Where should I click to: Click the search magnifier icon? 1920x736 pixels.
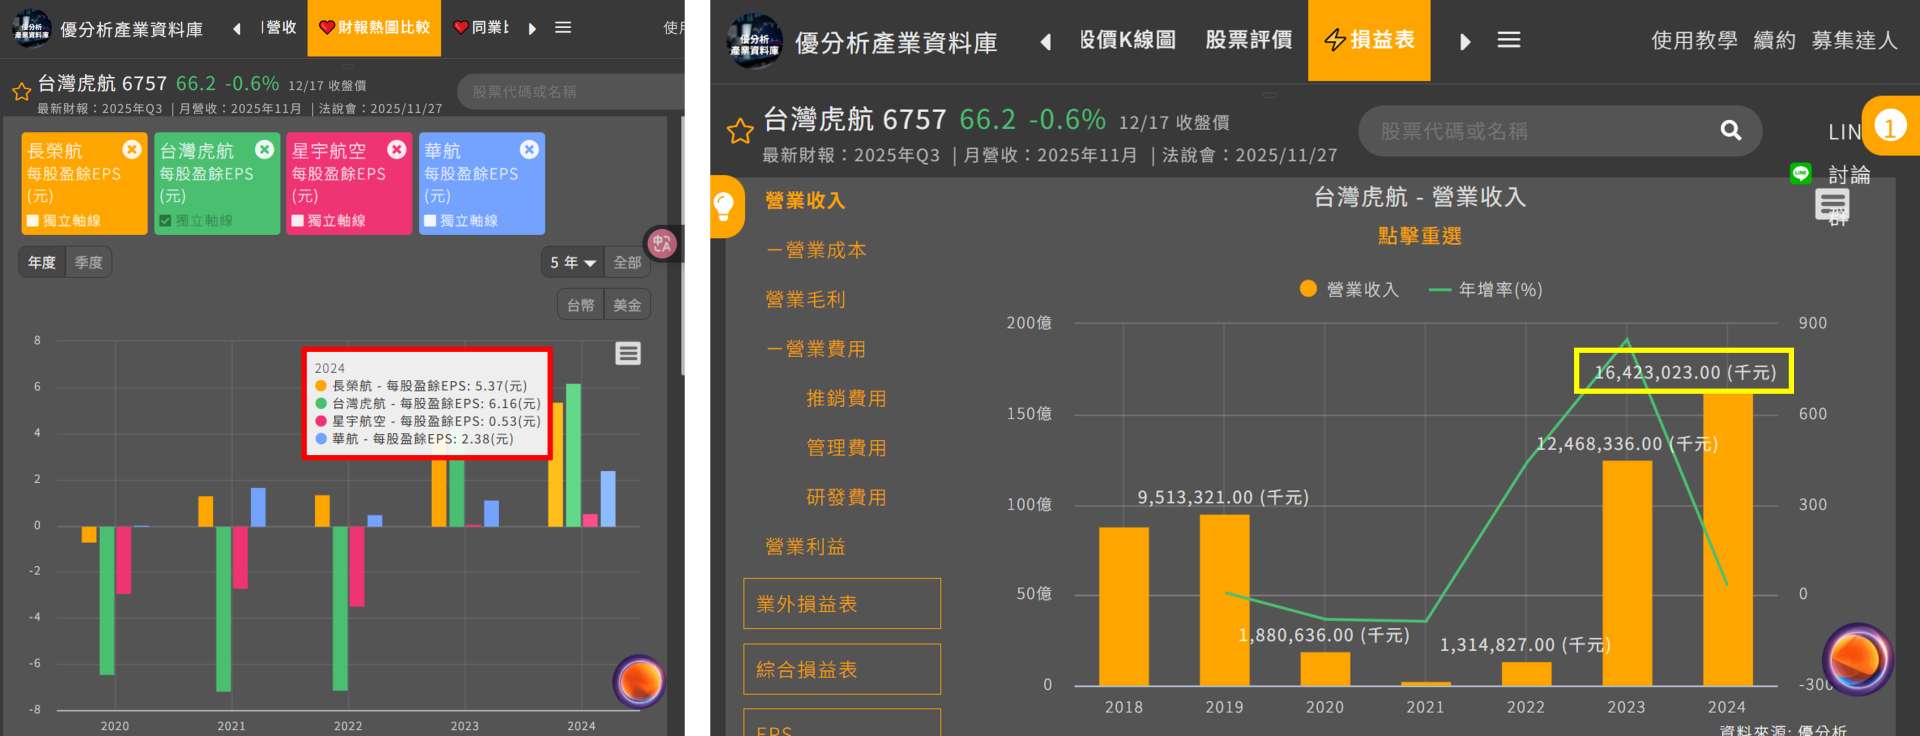[x=1730, y=131]
